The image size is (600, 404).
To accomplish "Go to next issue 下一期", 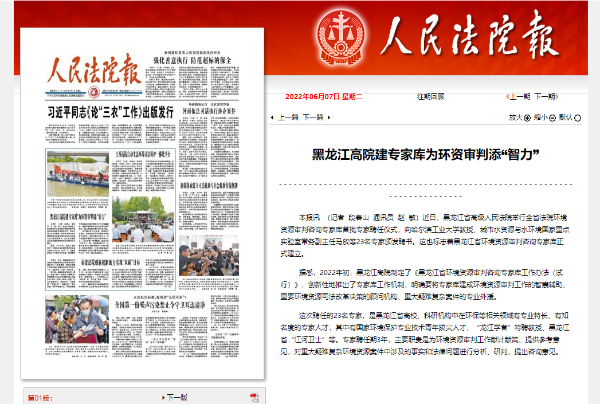I will pyautogui.click(x=548, y=97).
